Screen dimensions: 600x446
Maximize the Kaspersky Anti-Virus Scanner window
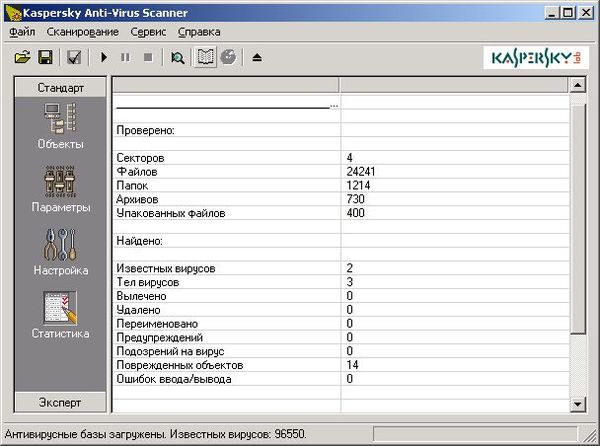tap(568, 13)
